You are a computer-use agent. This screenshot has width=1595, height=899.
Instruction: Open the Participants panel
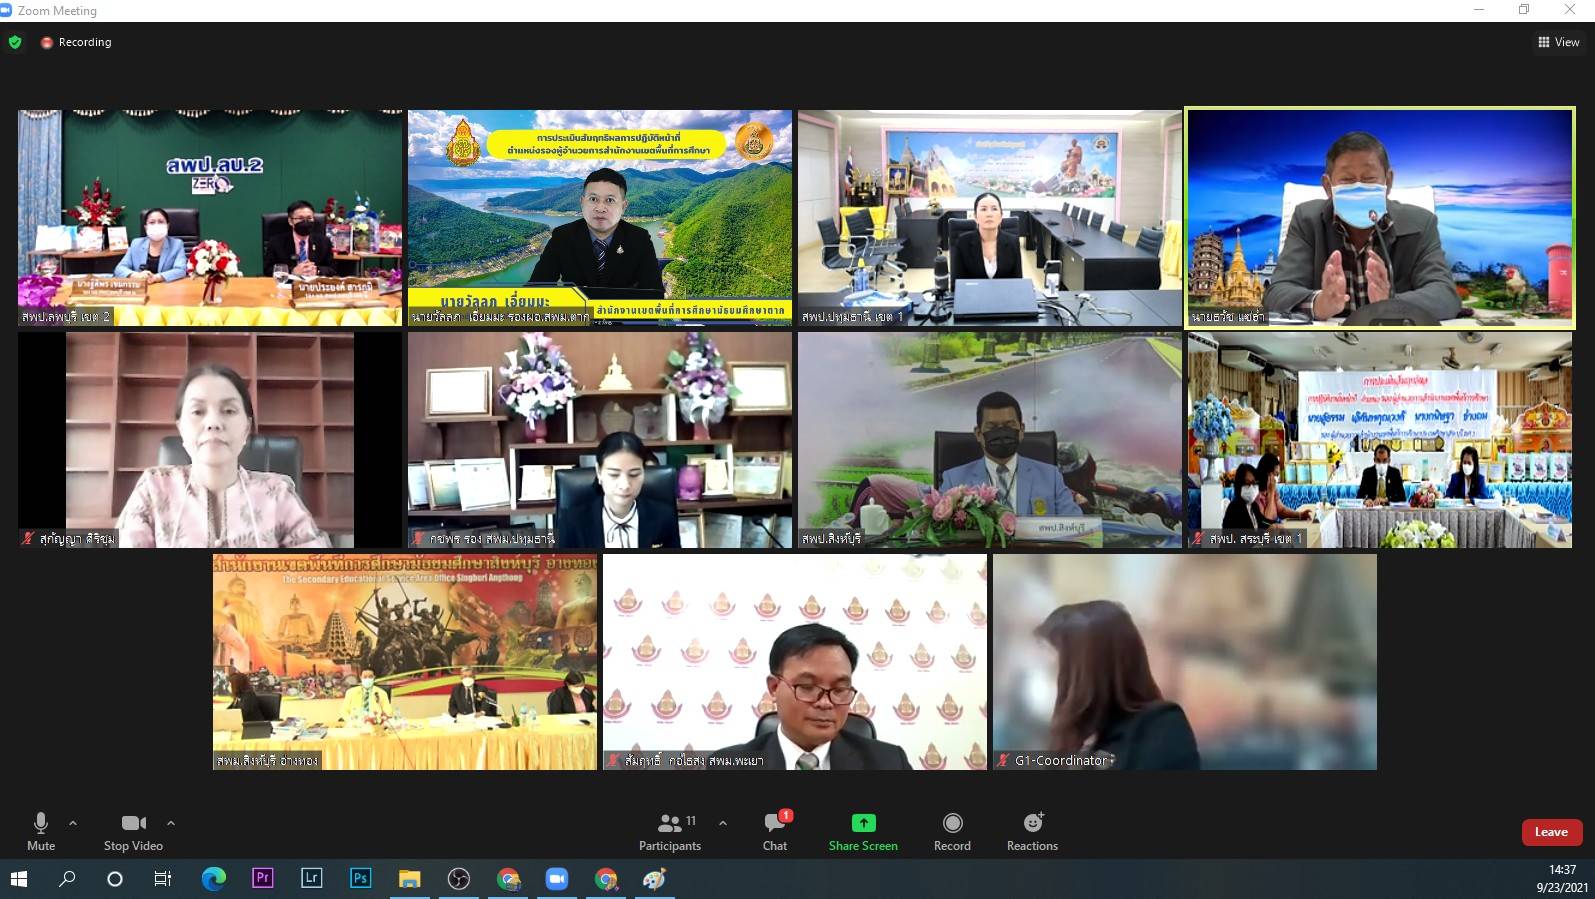[x=670, y=831]
